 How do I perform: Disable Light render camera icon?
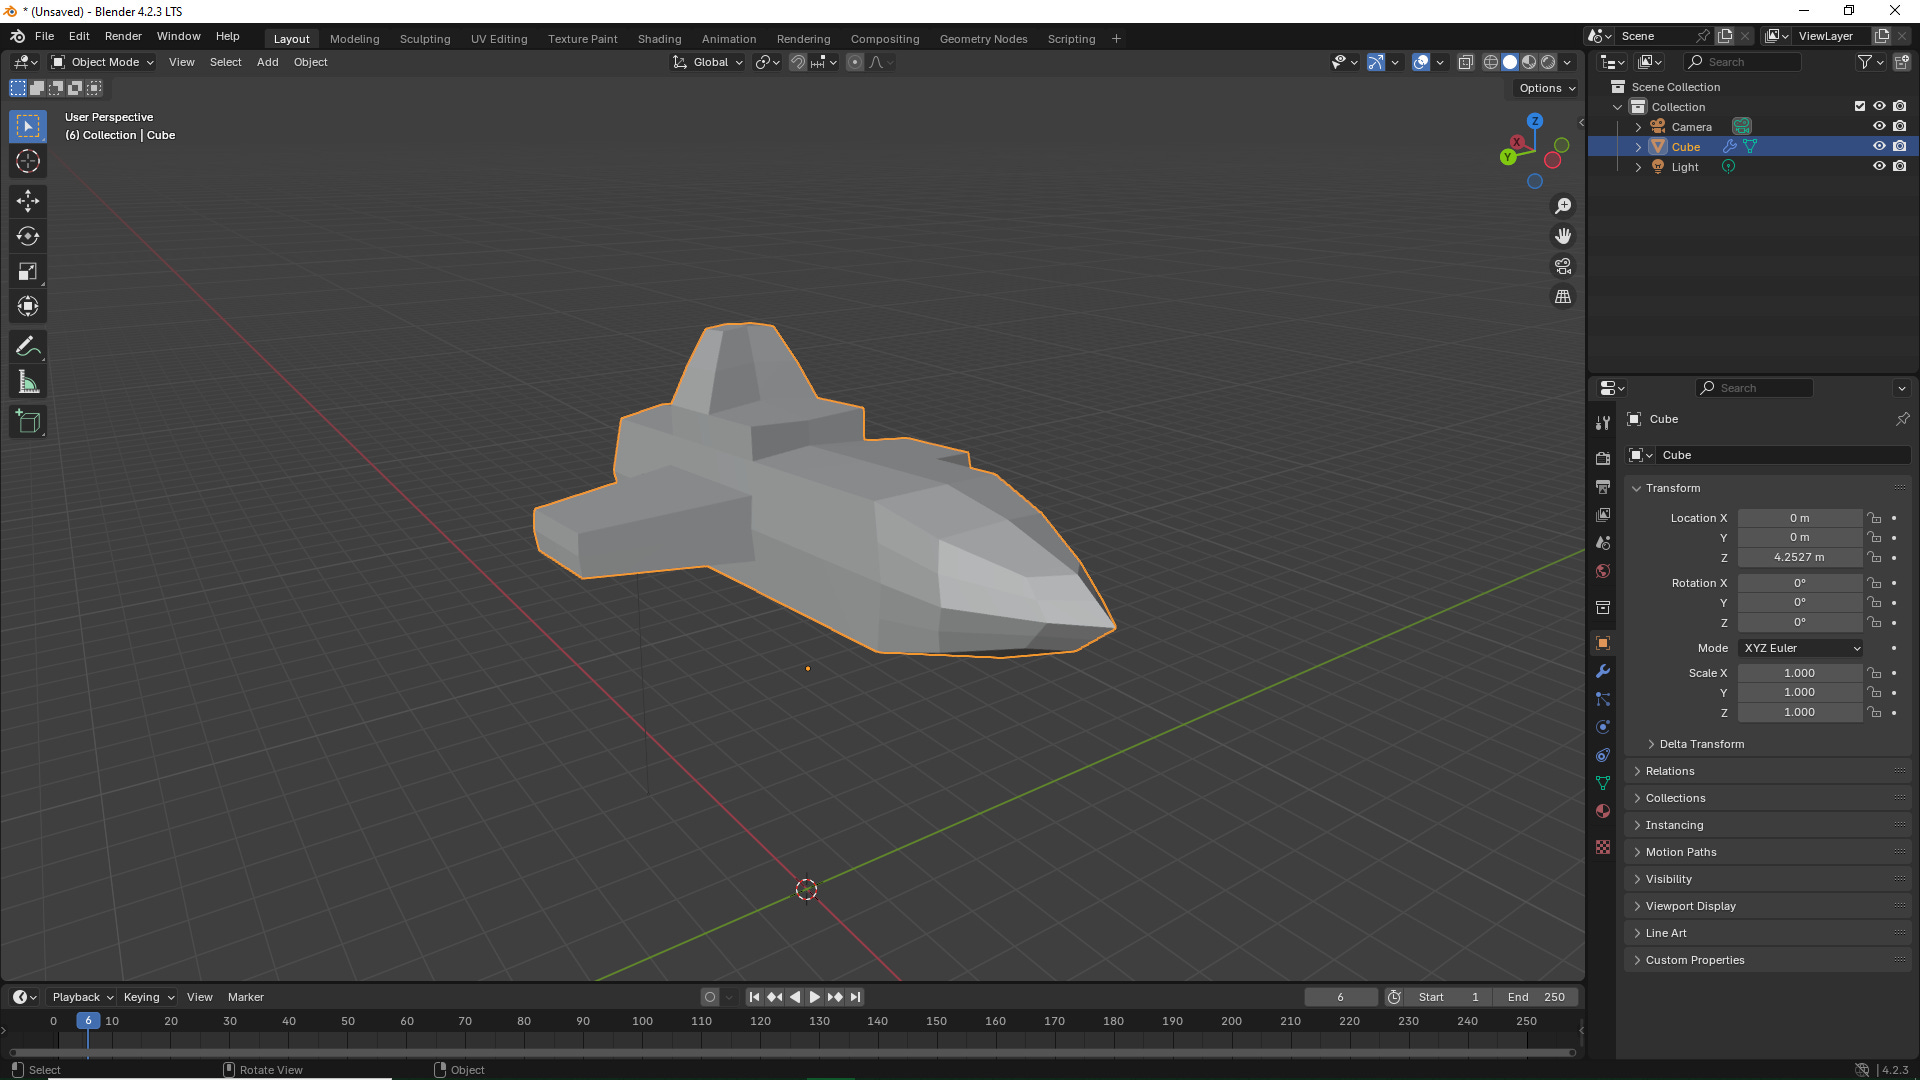[x=1900, y=166]
